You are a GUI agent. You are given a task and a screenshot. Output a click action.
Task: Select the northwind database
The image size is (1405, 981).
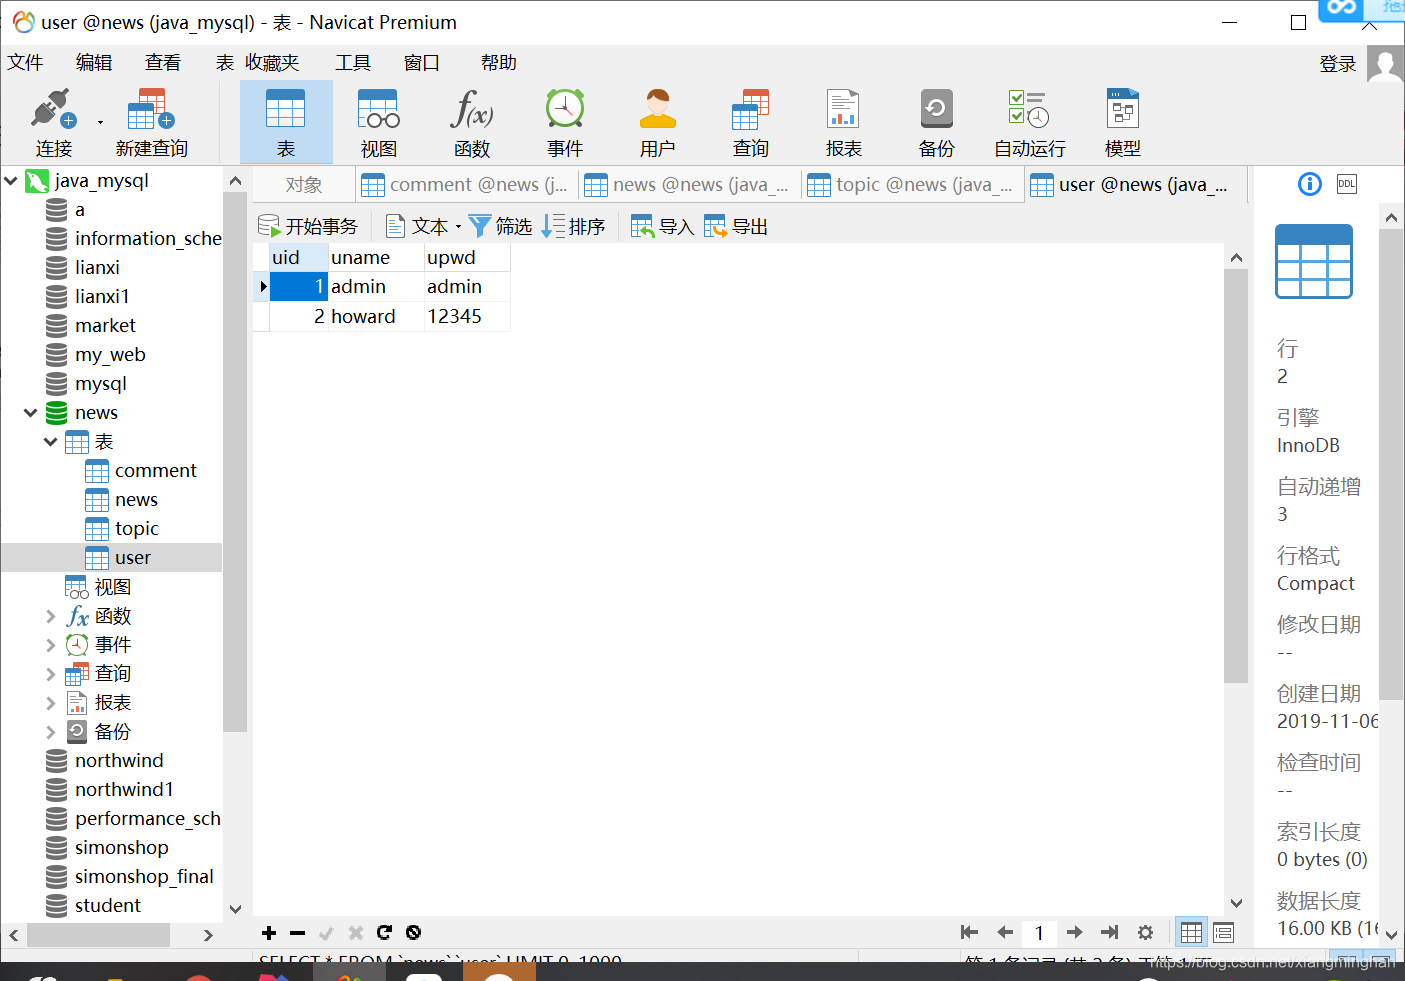click(119, 761)
